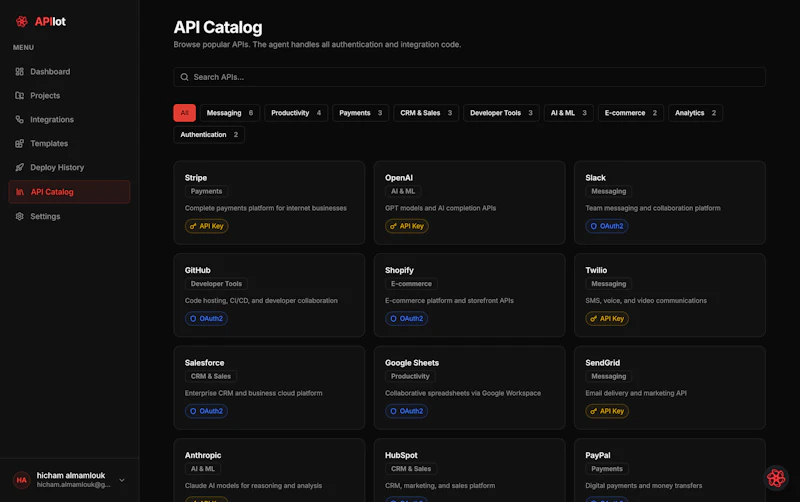Click the key icon in Twilio's API Key badge
Viewport: 800px width, 502px height.
[593, 318]
